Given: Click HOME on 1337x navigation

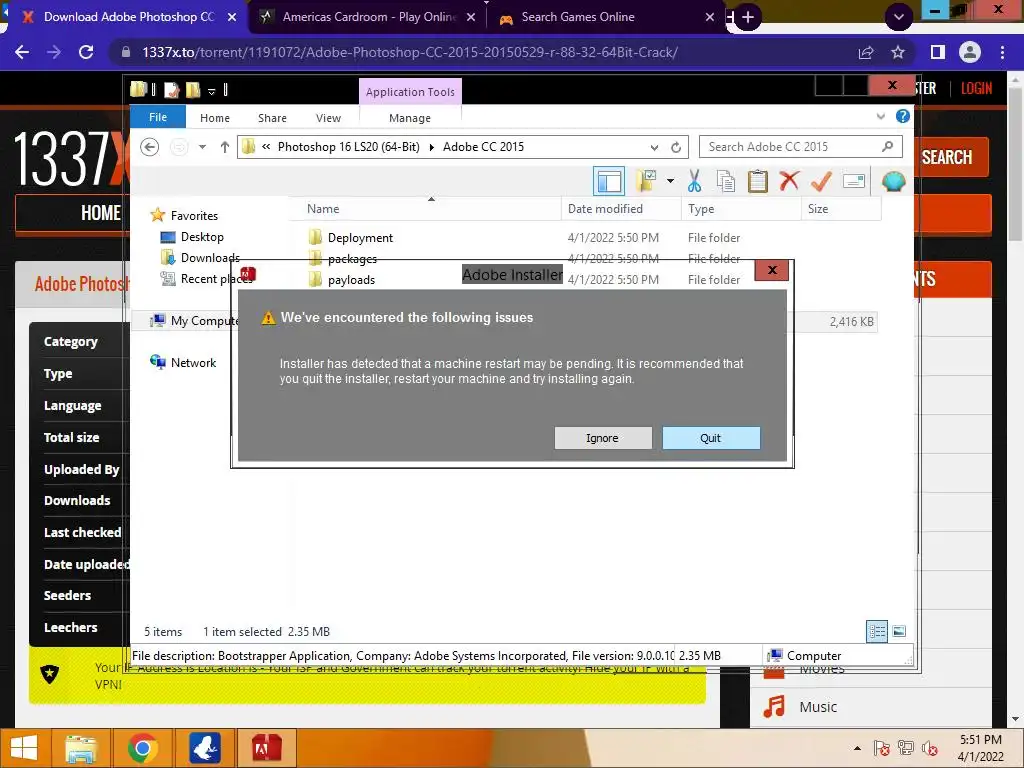Looking at the screenshot, I should click(101, 213).
